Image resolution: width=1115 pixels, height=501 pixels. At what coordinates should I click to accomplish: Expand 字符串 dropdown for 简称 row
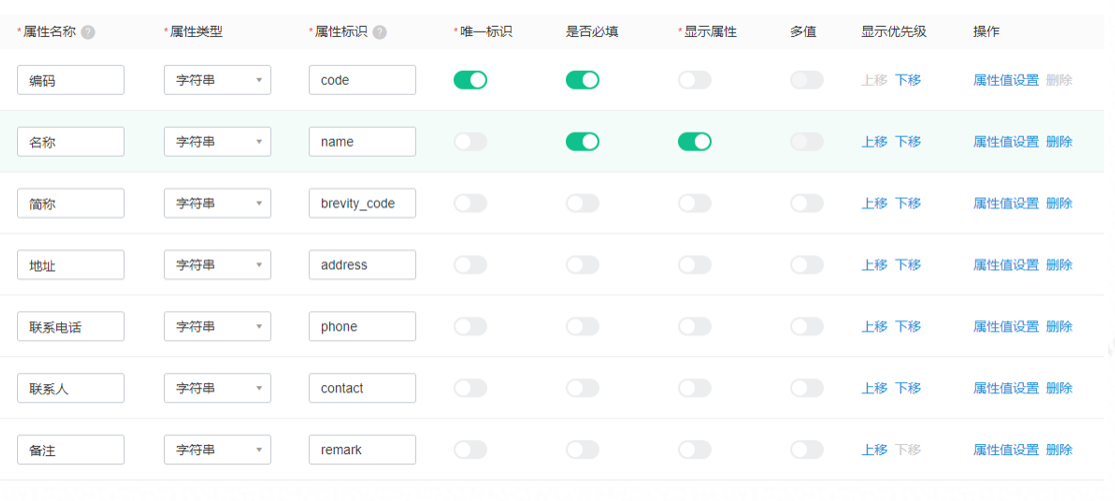(x=218, y=203)
